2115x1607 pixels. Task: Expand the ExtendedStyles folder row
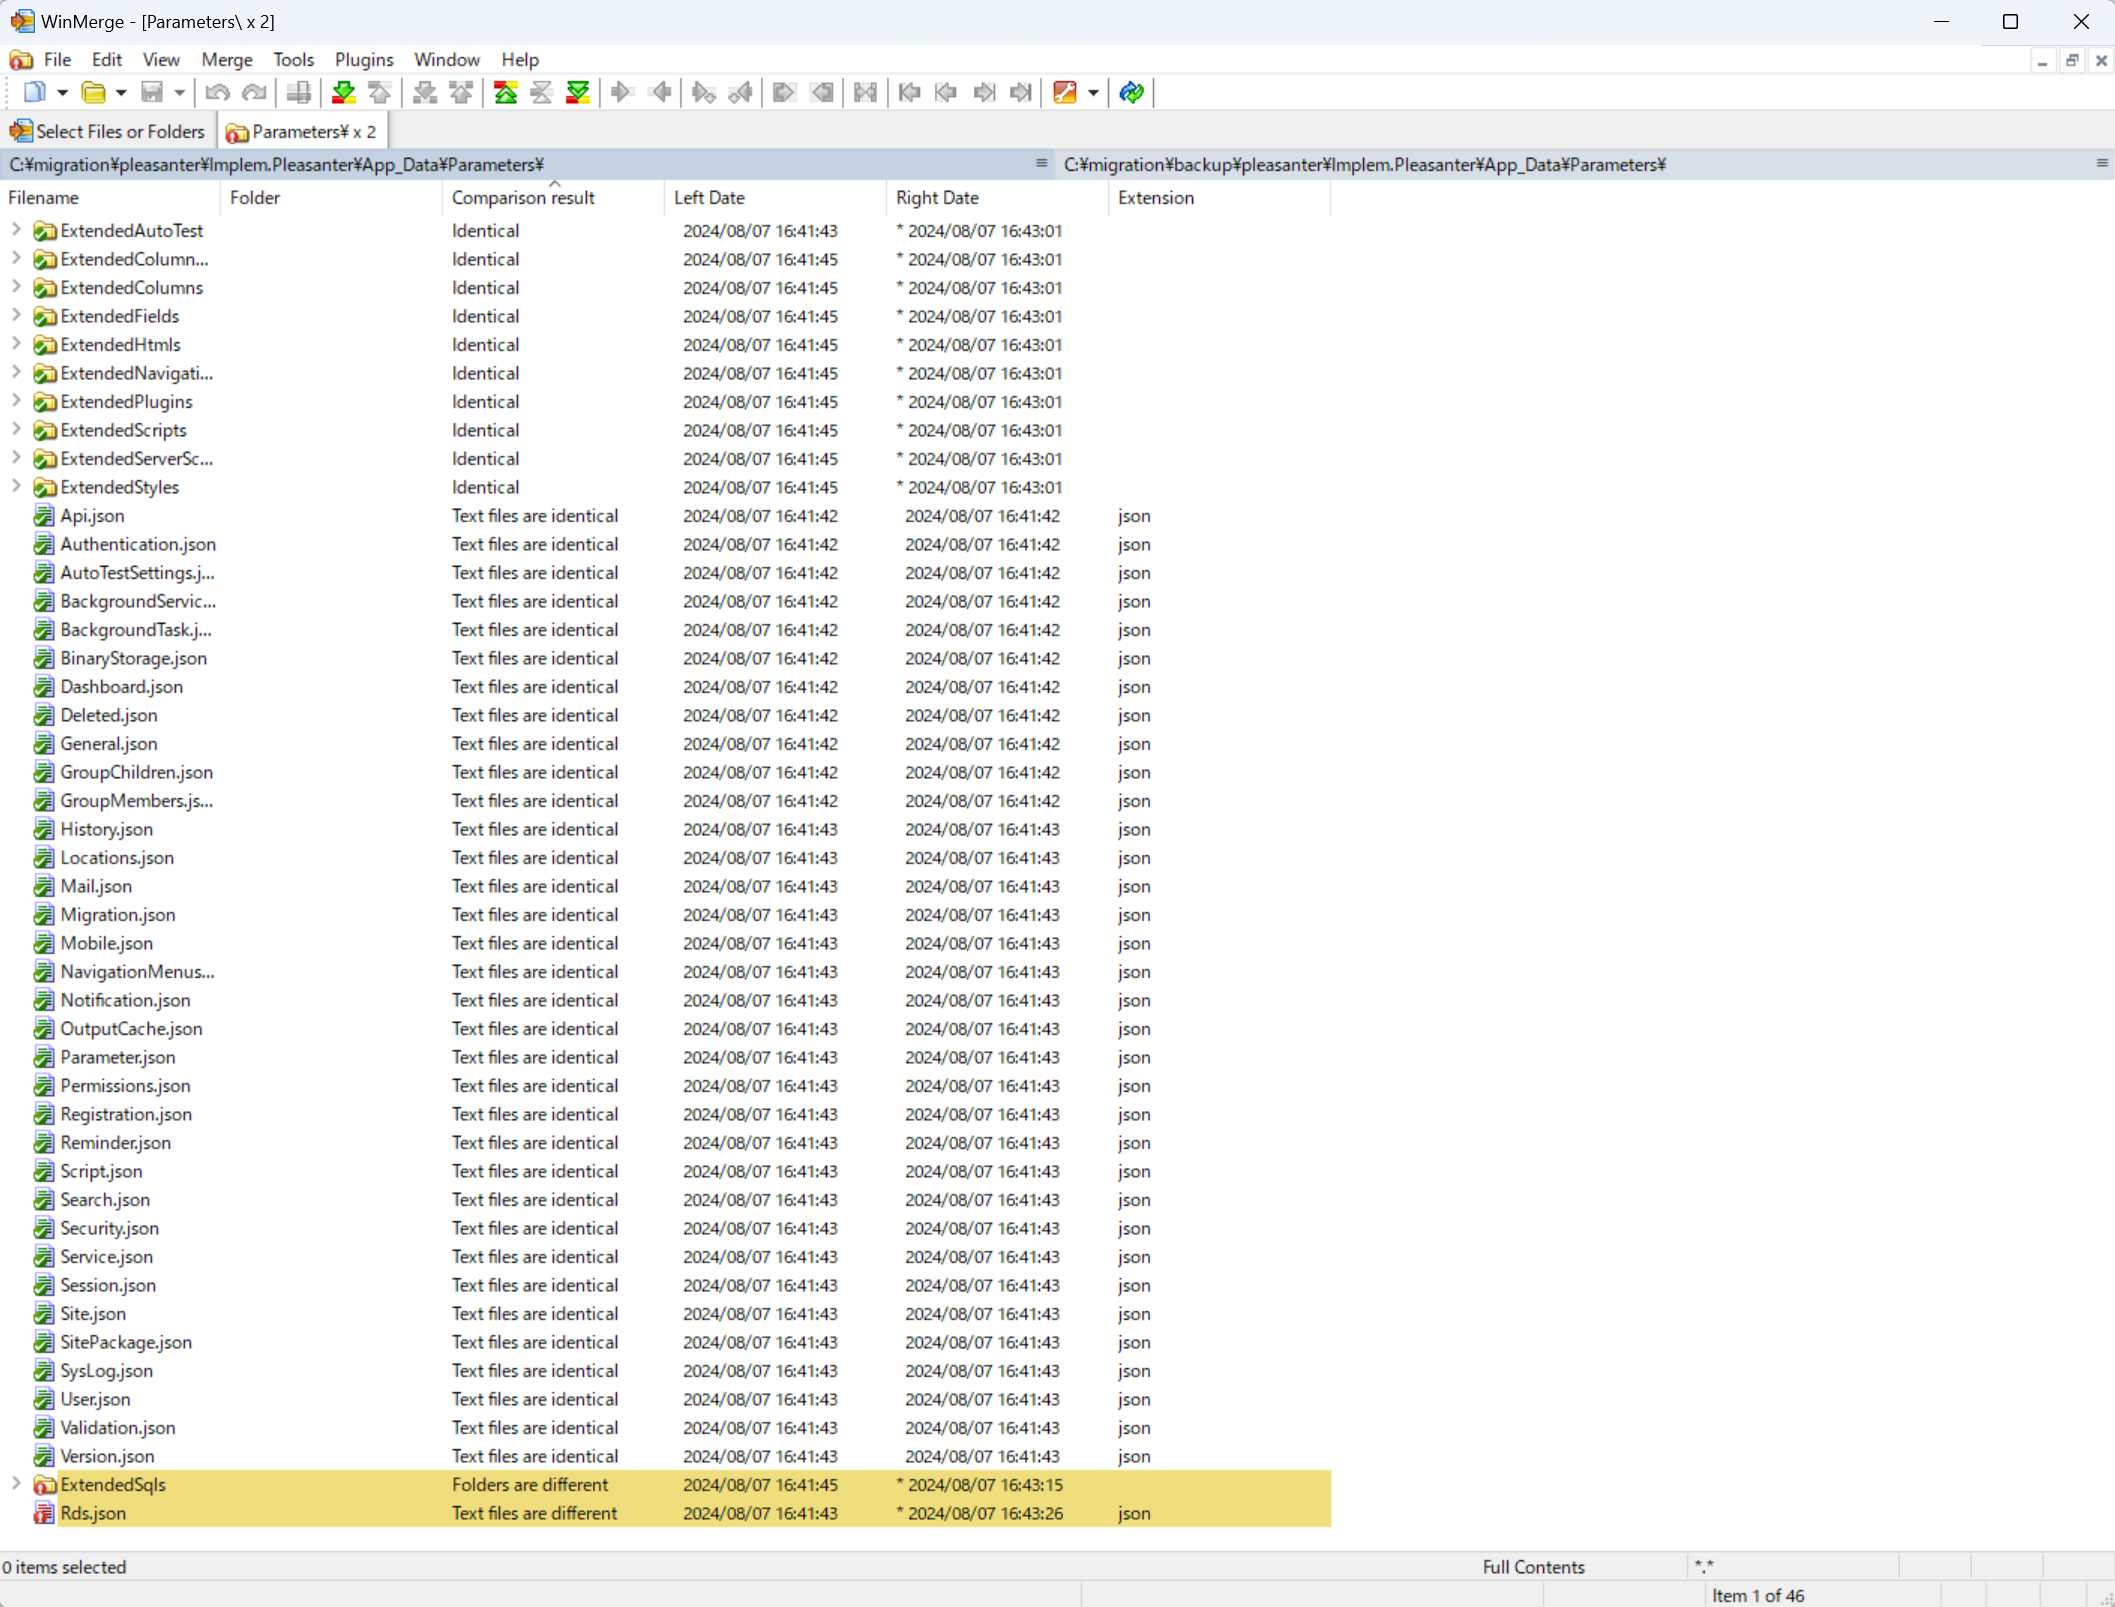[x=16, y=487]
